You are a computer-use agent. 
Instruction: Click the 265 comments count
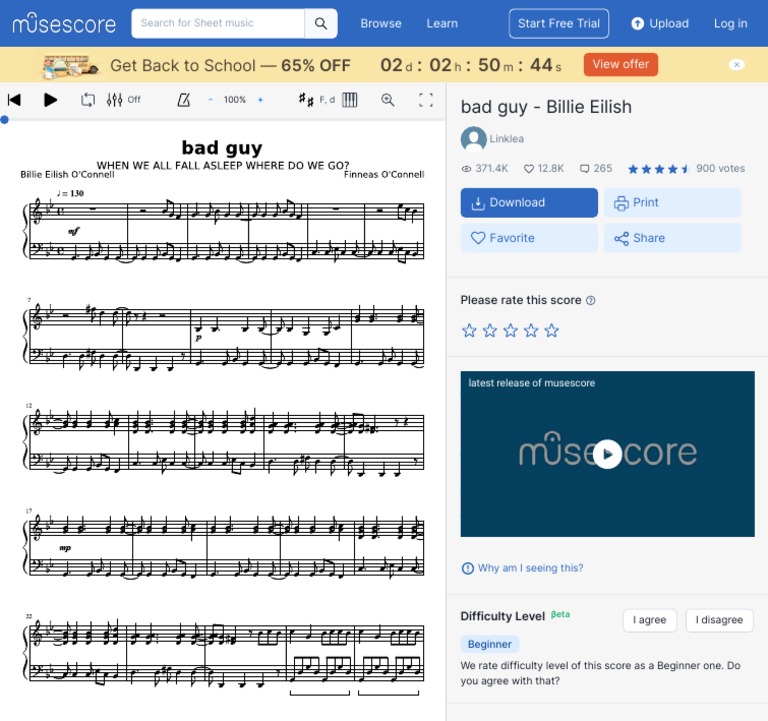pos(596,168)
